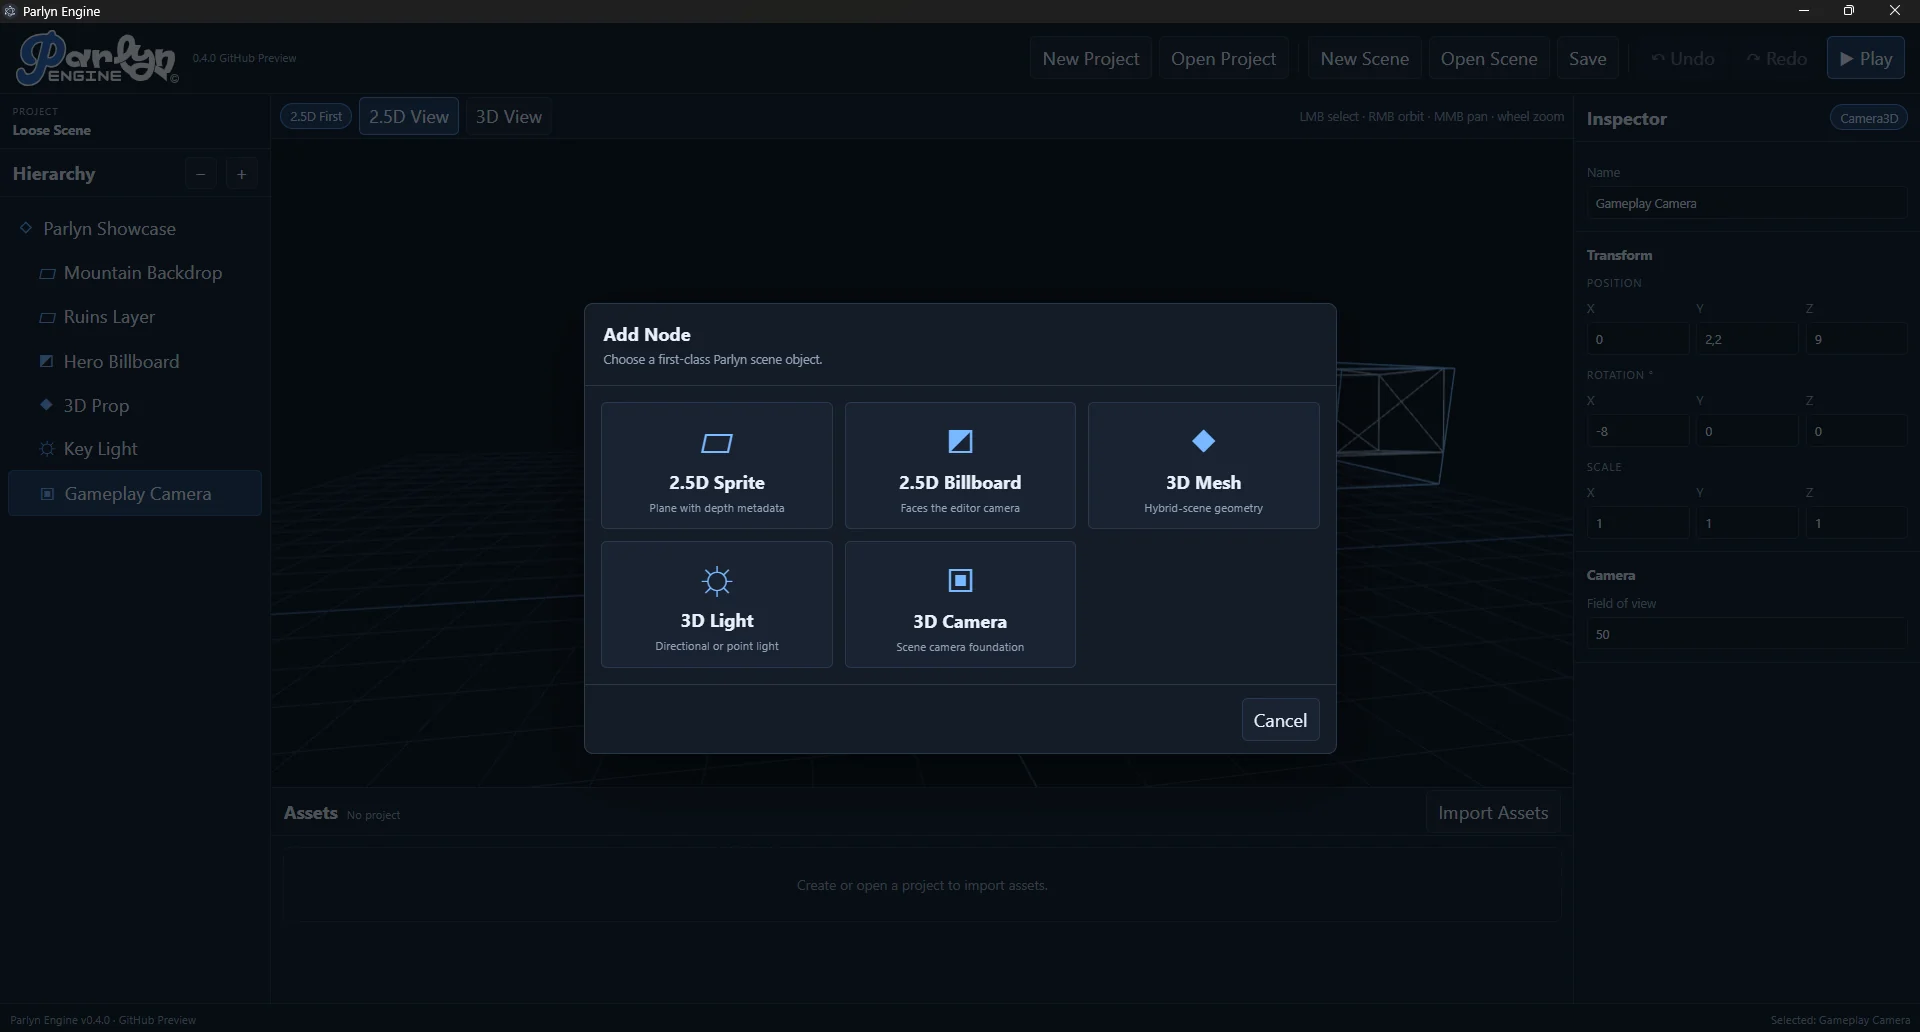Click the Ruins Layer sprite icon
The image size is (1920, 1032).
[x=47, y=317]
